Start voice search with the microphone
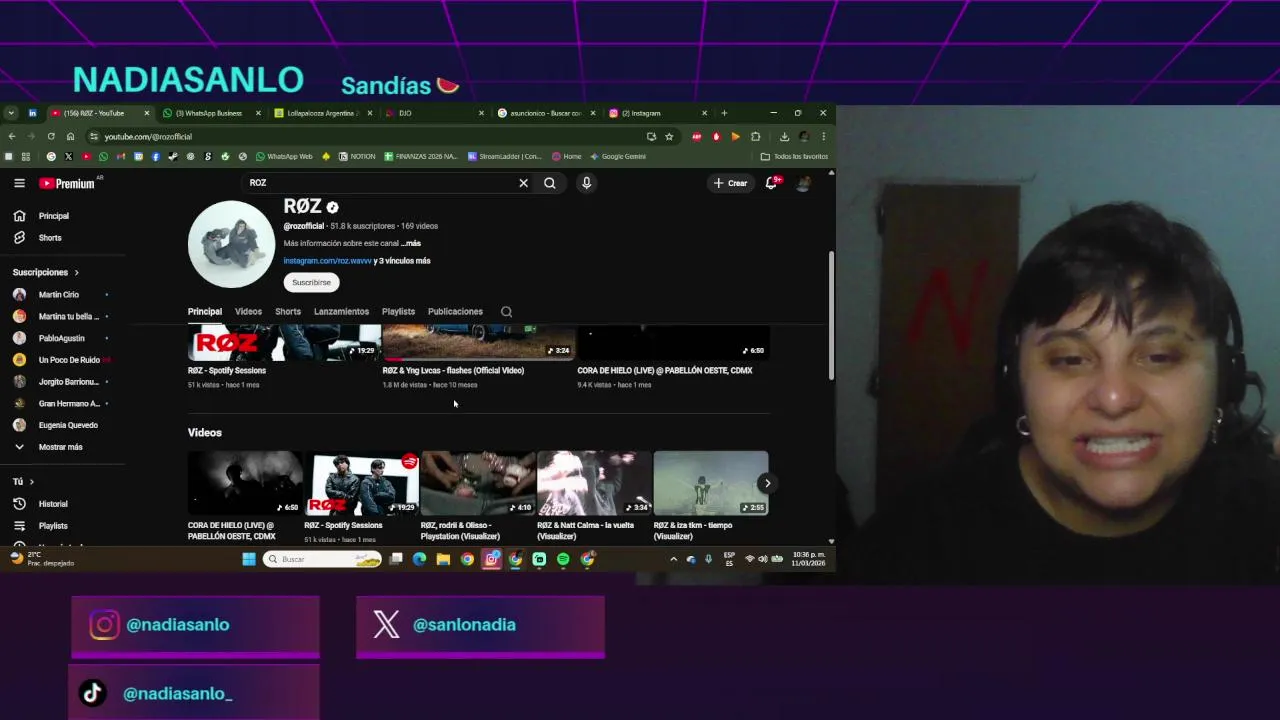This screenshot has height=720, width=1280. pyautogui.click(x=586, y=183)
